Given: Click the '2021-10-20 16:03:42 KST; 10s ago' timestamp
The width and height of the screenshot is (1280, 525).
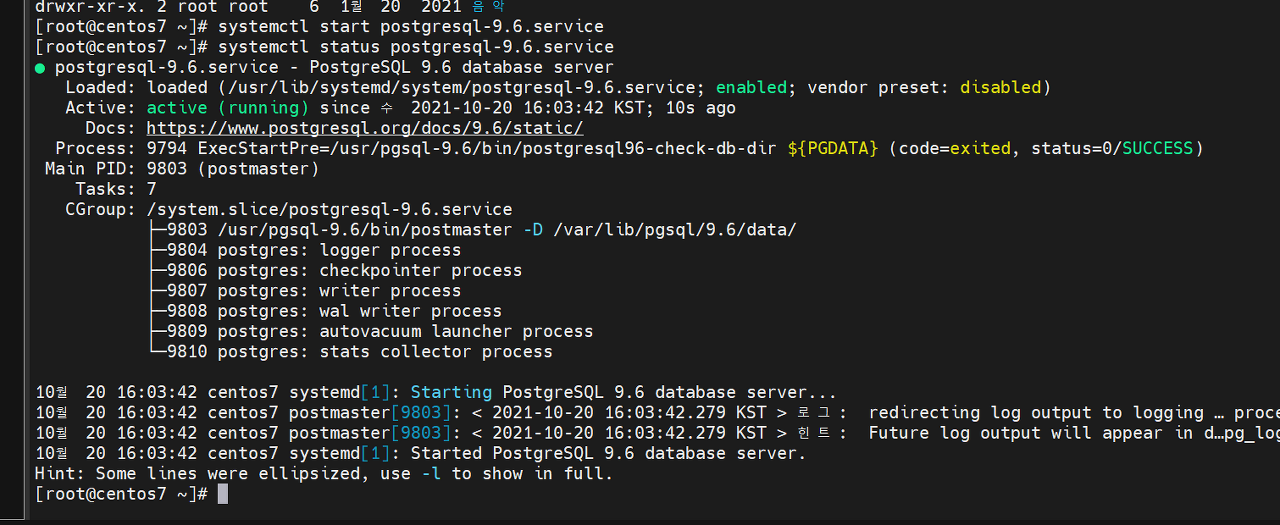Looking at the screenshot, I should point(573,108).
